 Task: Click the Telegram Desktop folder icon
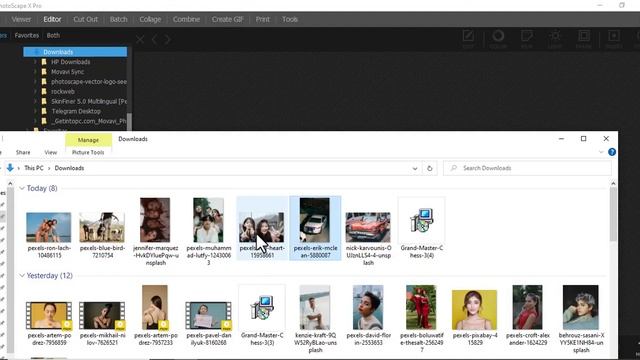click(x=44, y=111)
